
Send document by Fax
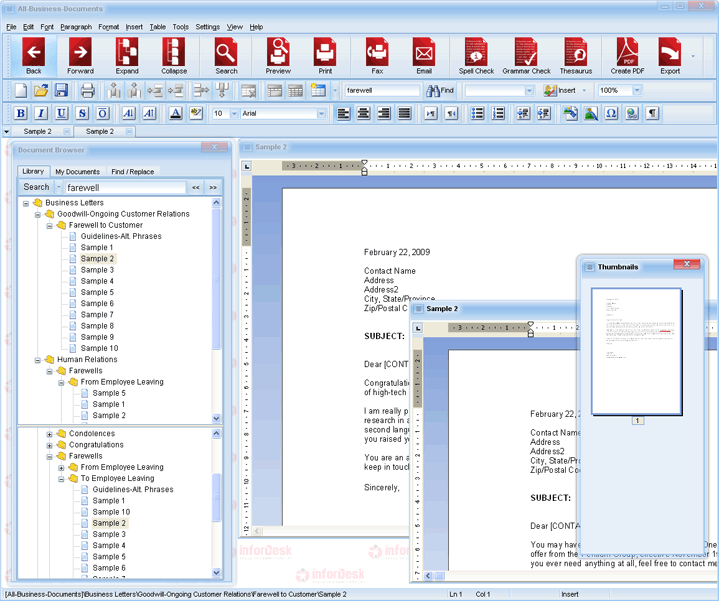click(x=377, y=56)
